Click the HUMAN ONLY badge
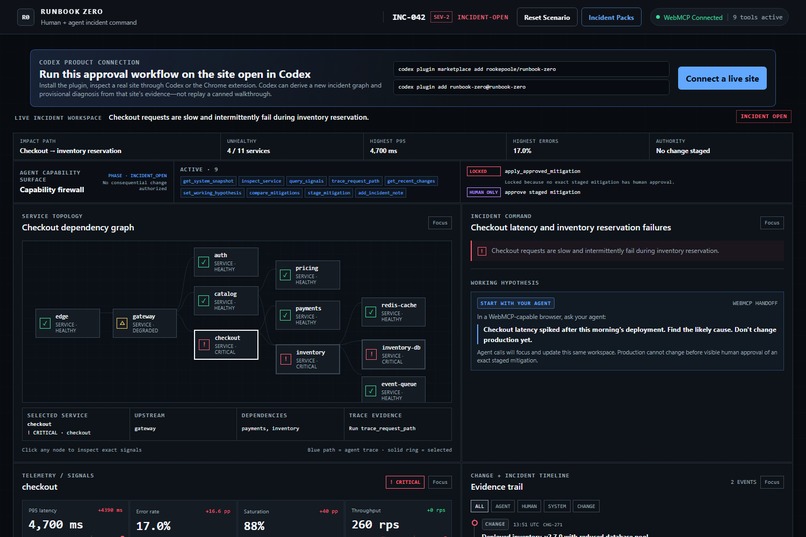This screenshot has height=537, width=806. click(483, 192)
